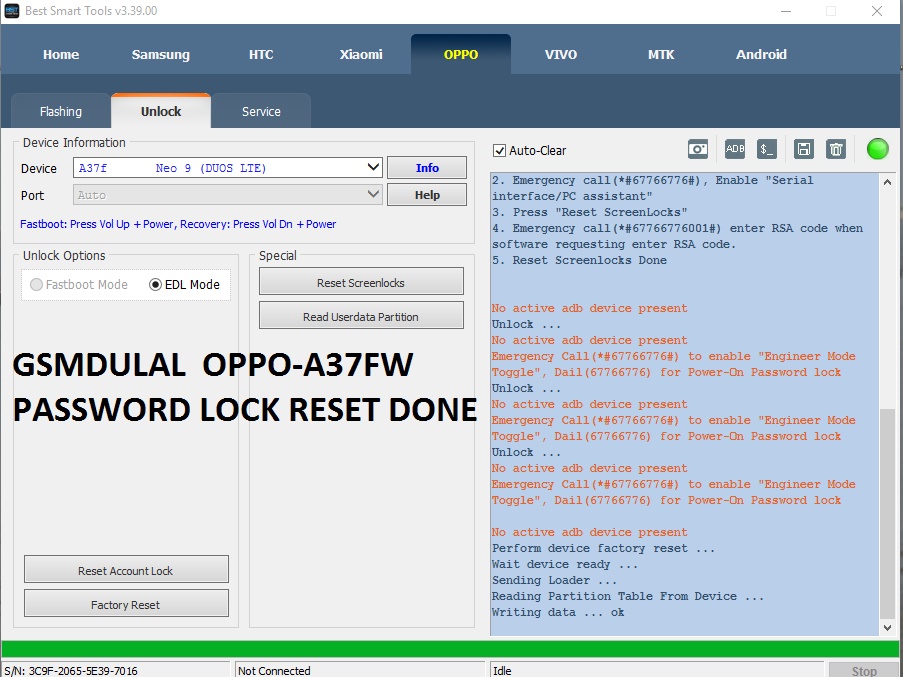Open the ADB tool icon
903x677 pixels.
(x=735, y=149)
